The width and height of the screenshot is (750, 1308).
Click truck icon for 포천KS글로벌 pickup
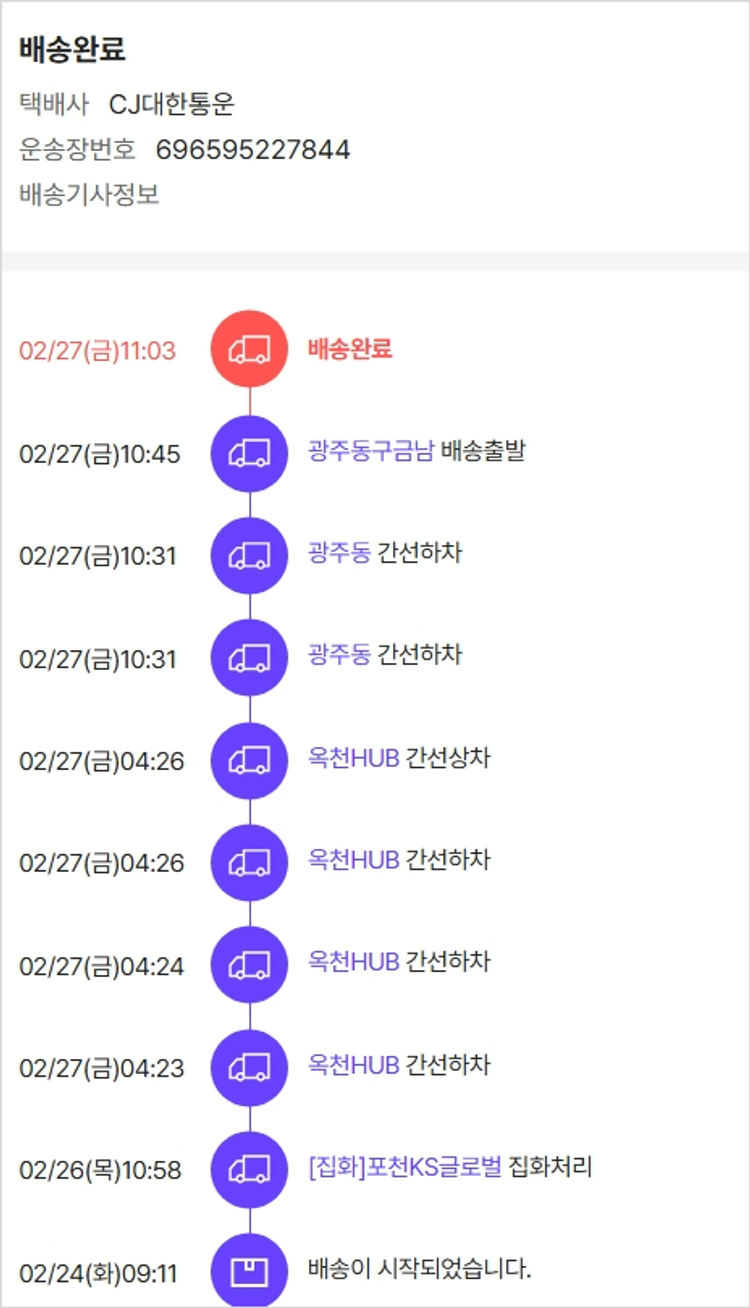pyautogui.click(x=249, y=1169)
